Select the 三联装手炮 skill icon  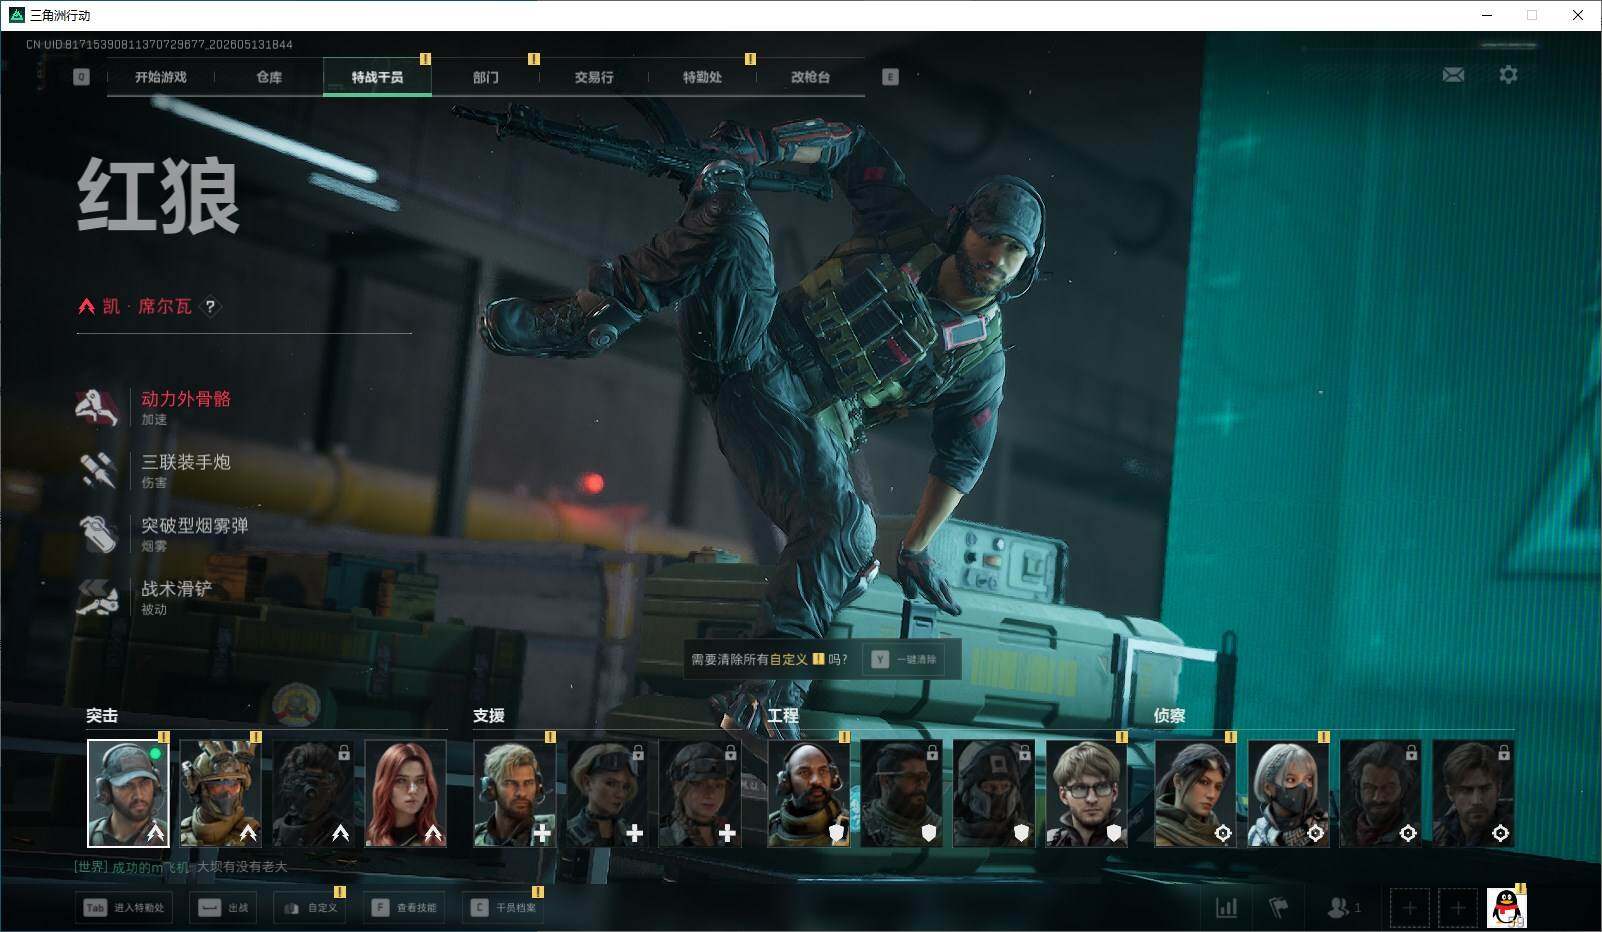click(x=98, y=470)
